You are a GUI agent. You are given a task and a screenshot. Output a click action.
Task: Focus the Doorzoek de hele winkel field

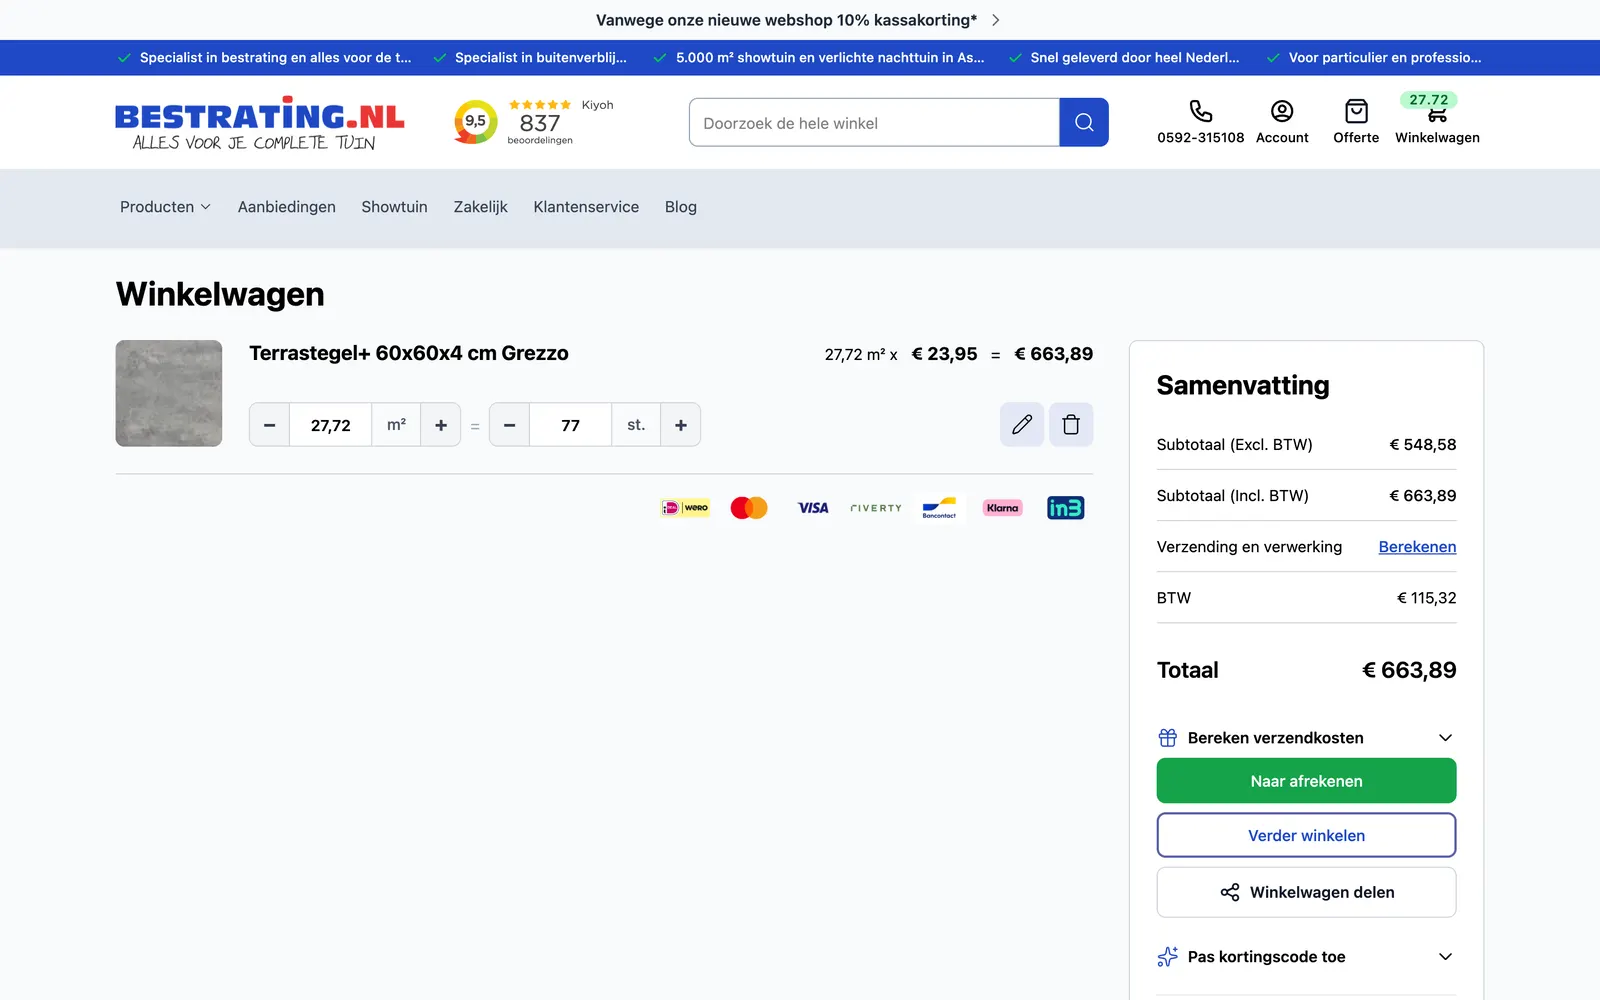874,122
